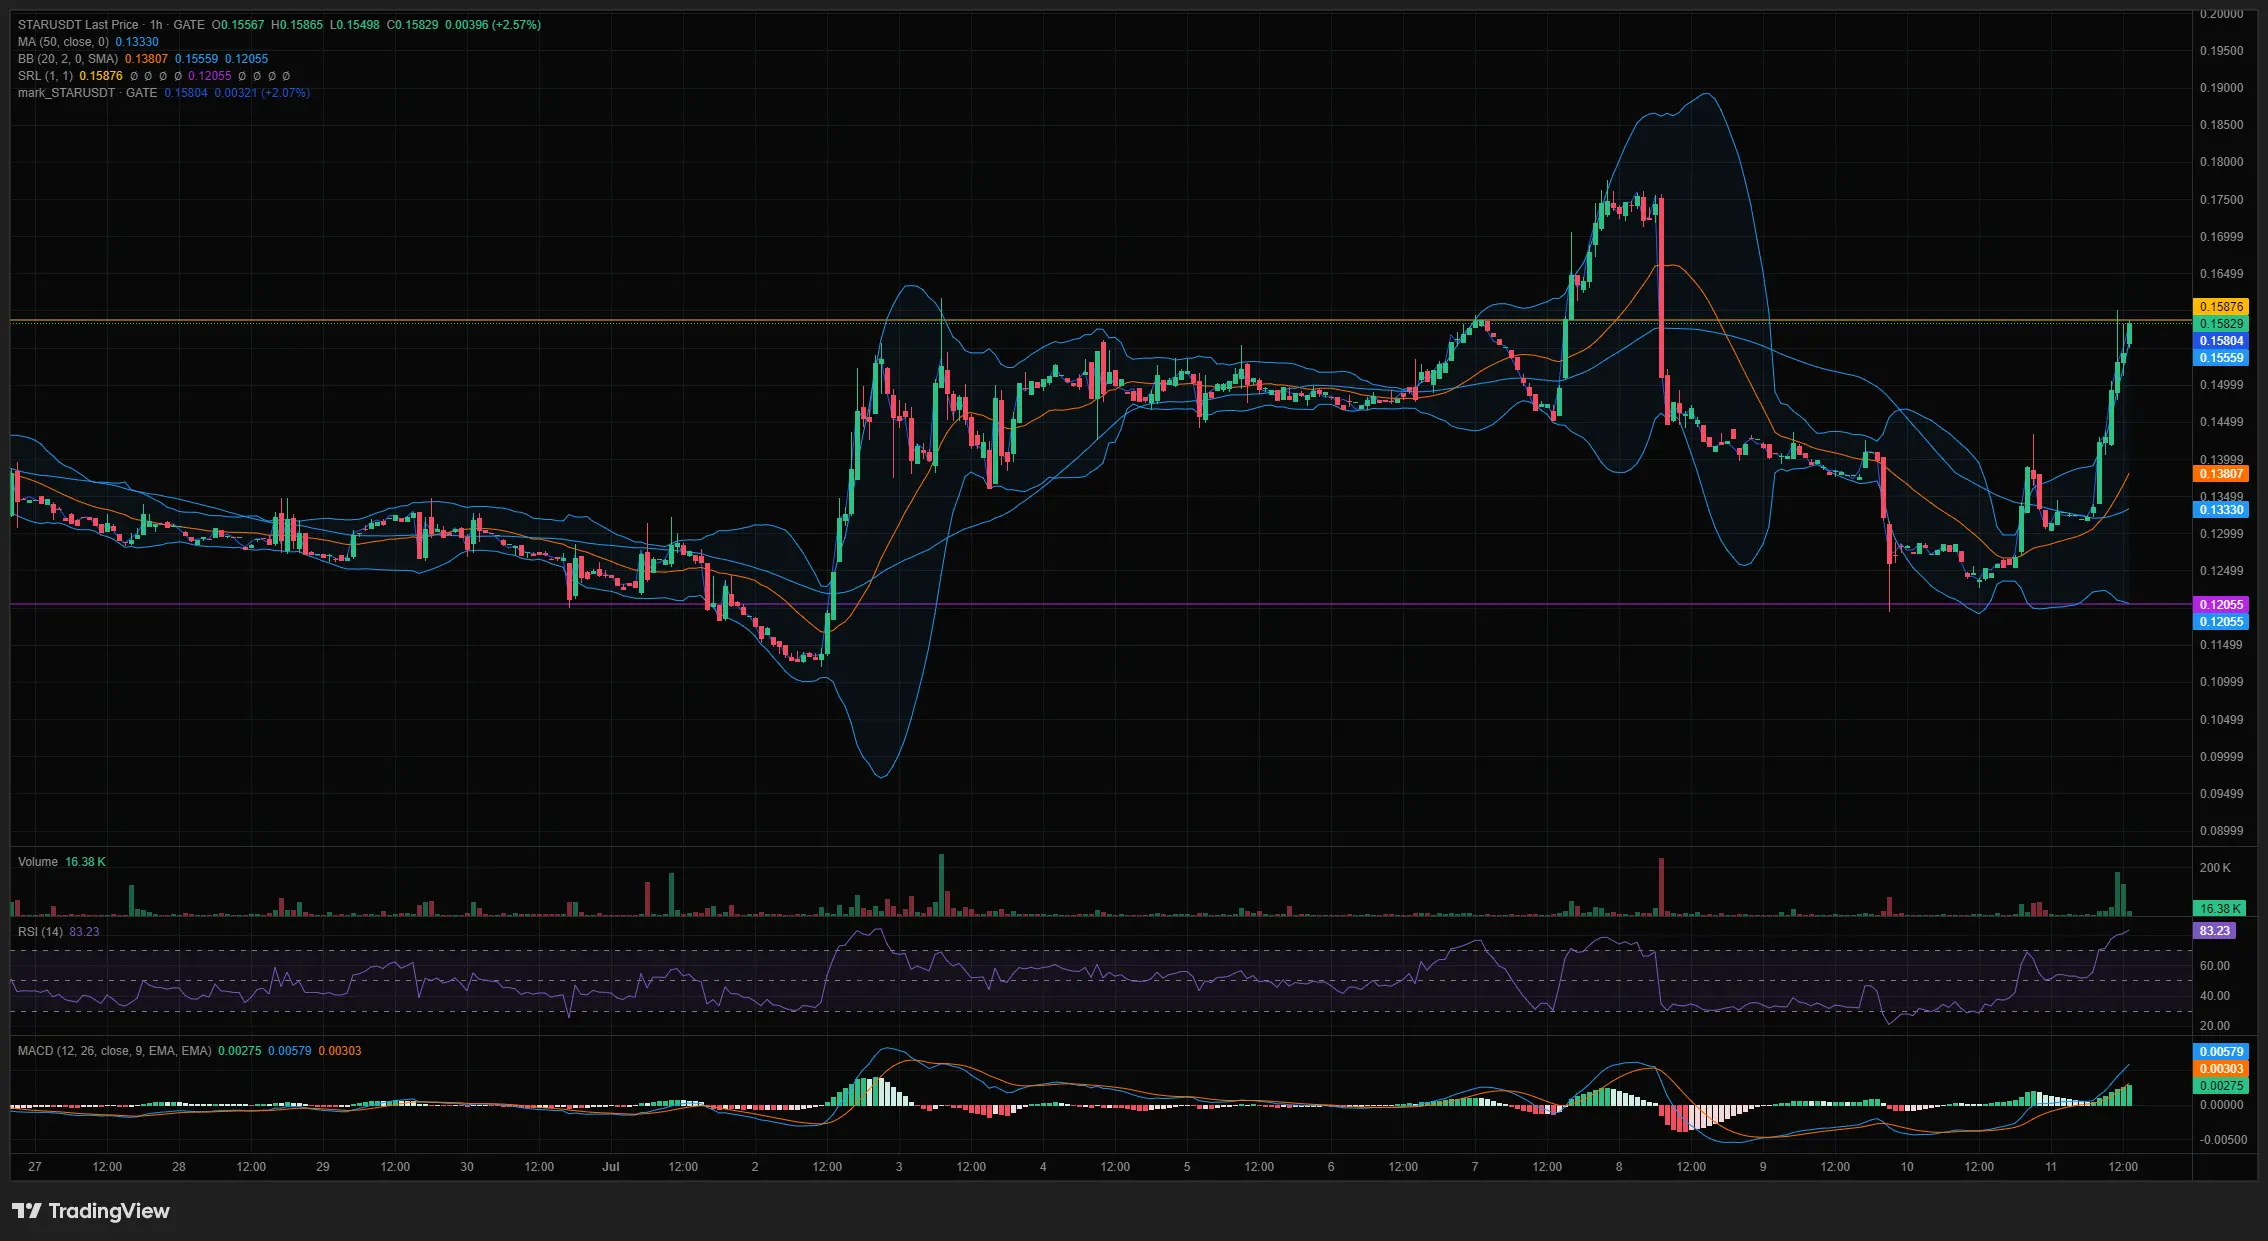Click the green 16.38 K volume tag
The height and width of the screenshot is (1241, 2268).
point(2219,909)
